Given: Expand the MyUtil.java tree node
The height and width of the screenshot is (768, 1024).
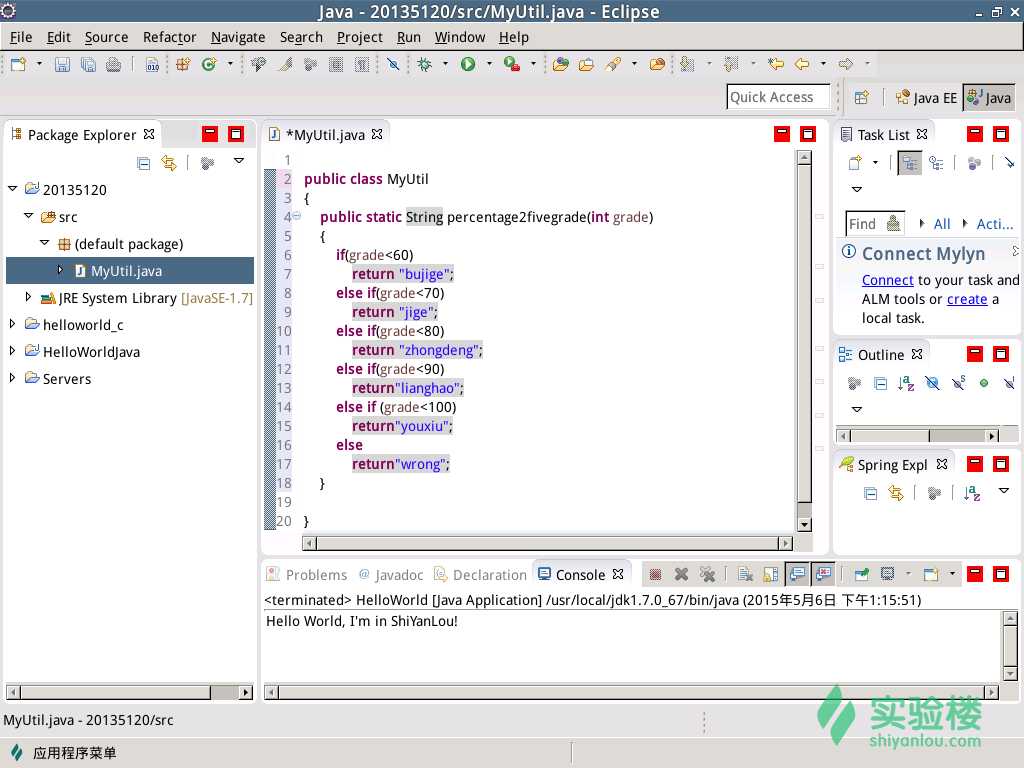Looking at the screenshot, I should coord(60,270).
